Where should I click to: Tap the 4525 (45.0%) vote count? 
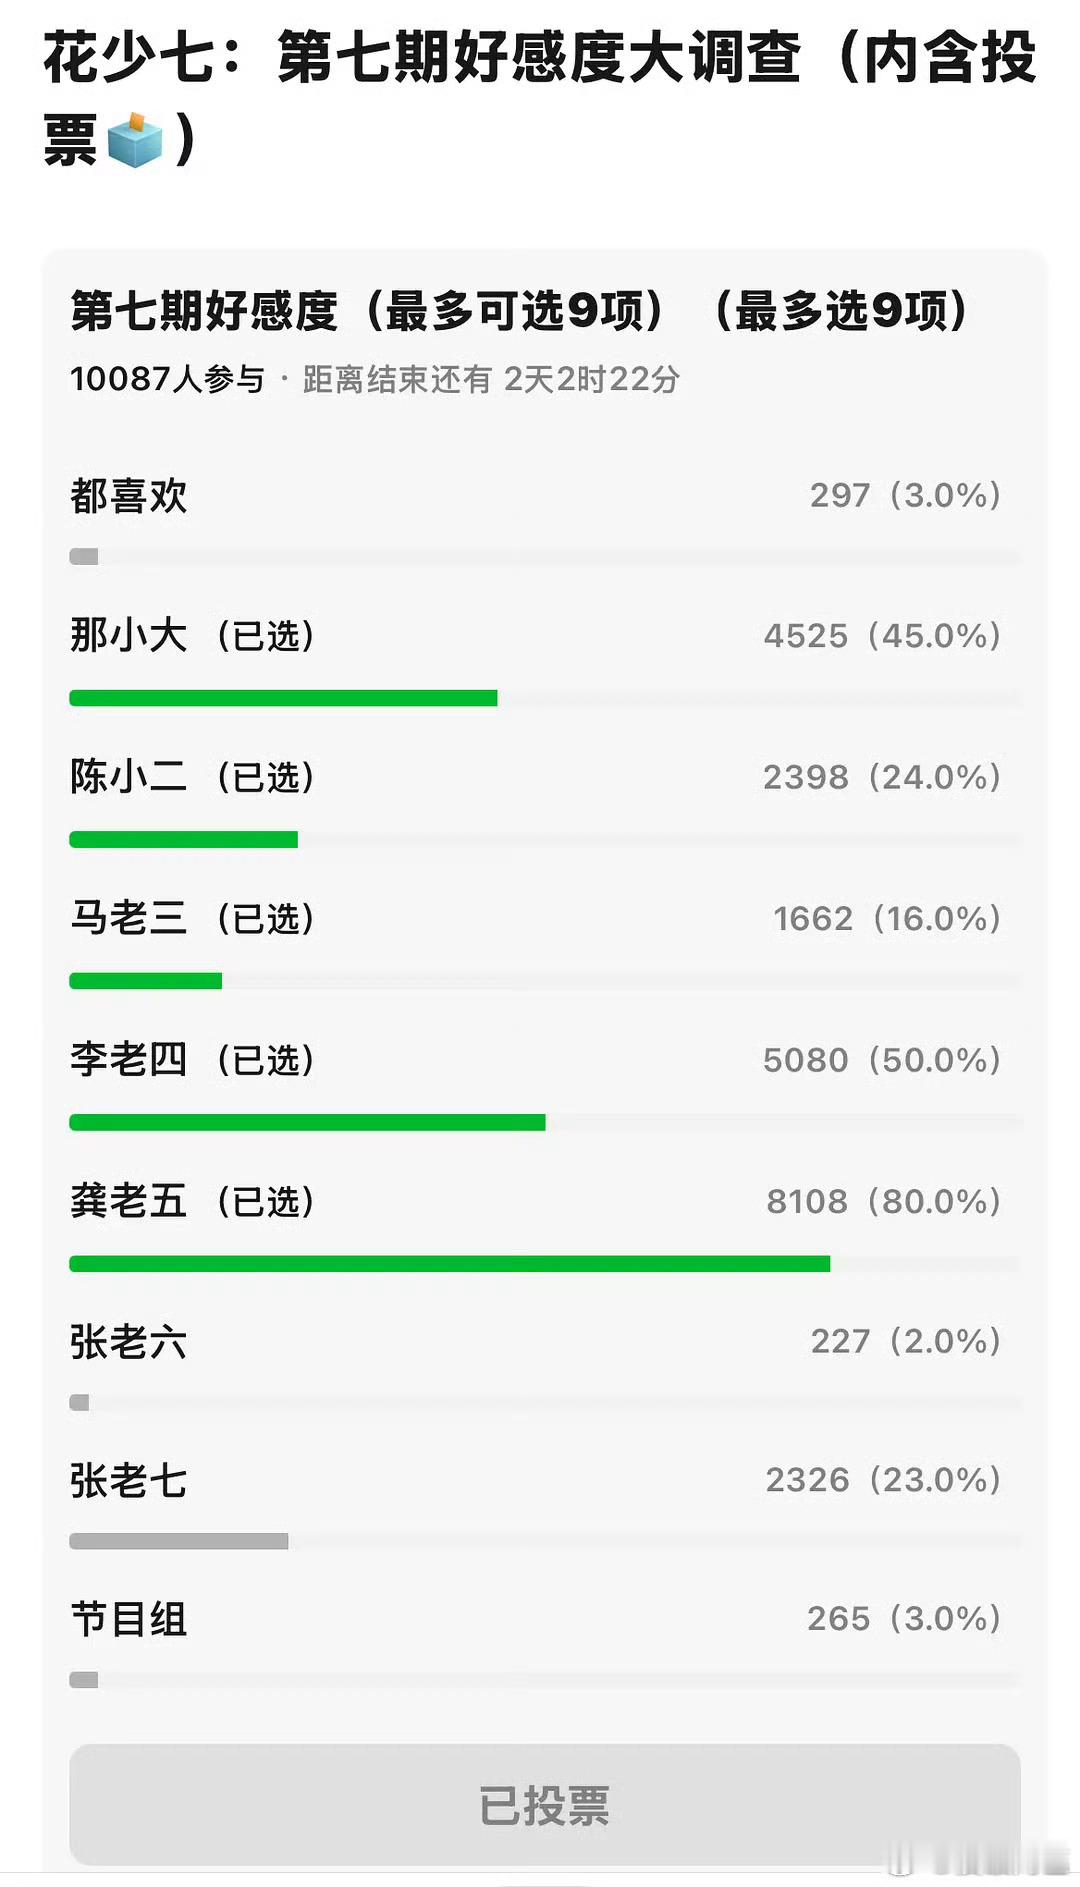pos(881,636)
